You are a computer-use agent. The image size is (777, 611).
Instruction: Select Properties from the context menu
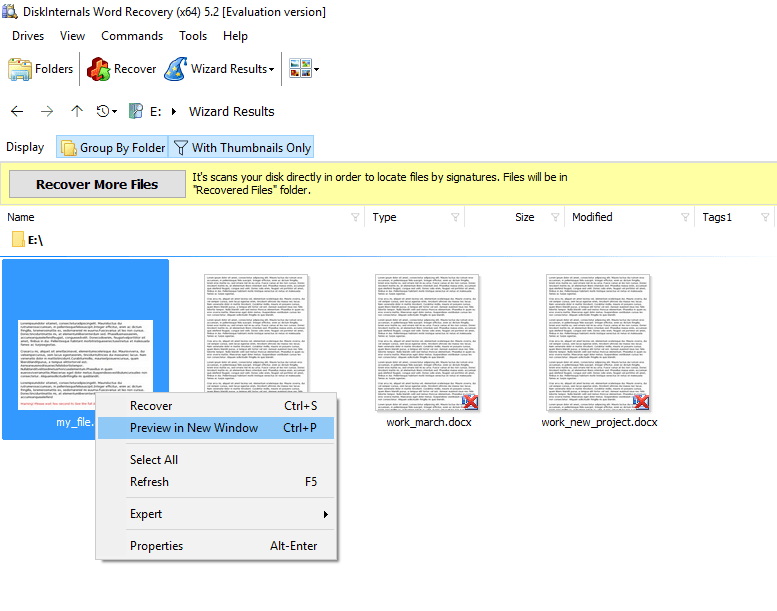tap(156, 546)
